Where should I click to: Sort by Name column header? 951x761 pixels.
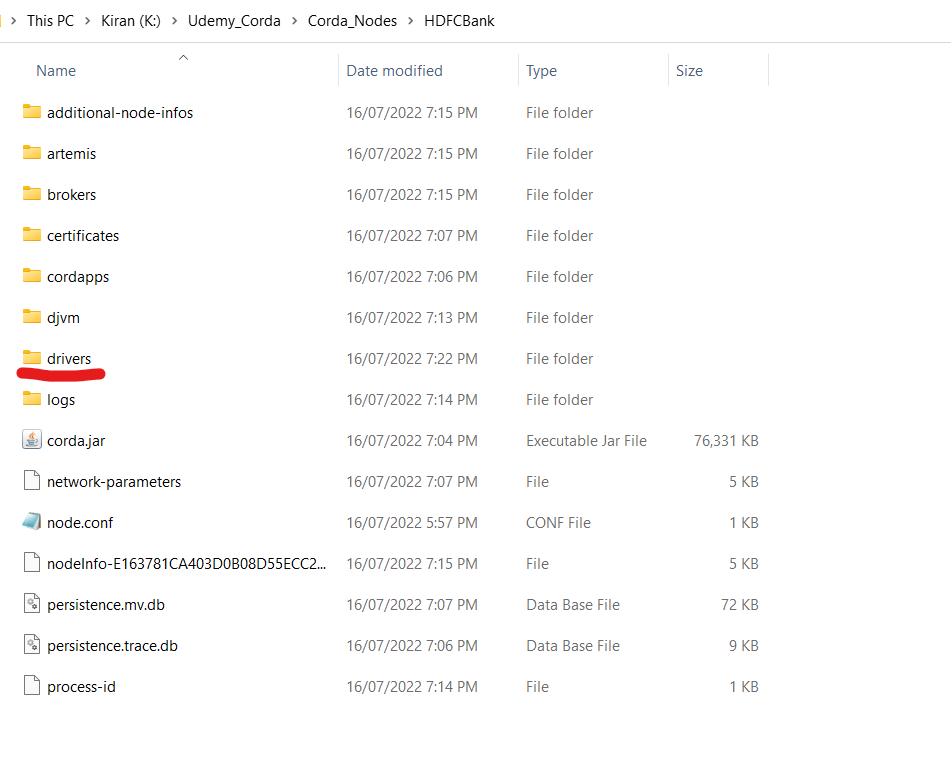tap(56, 71)
